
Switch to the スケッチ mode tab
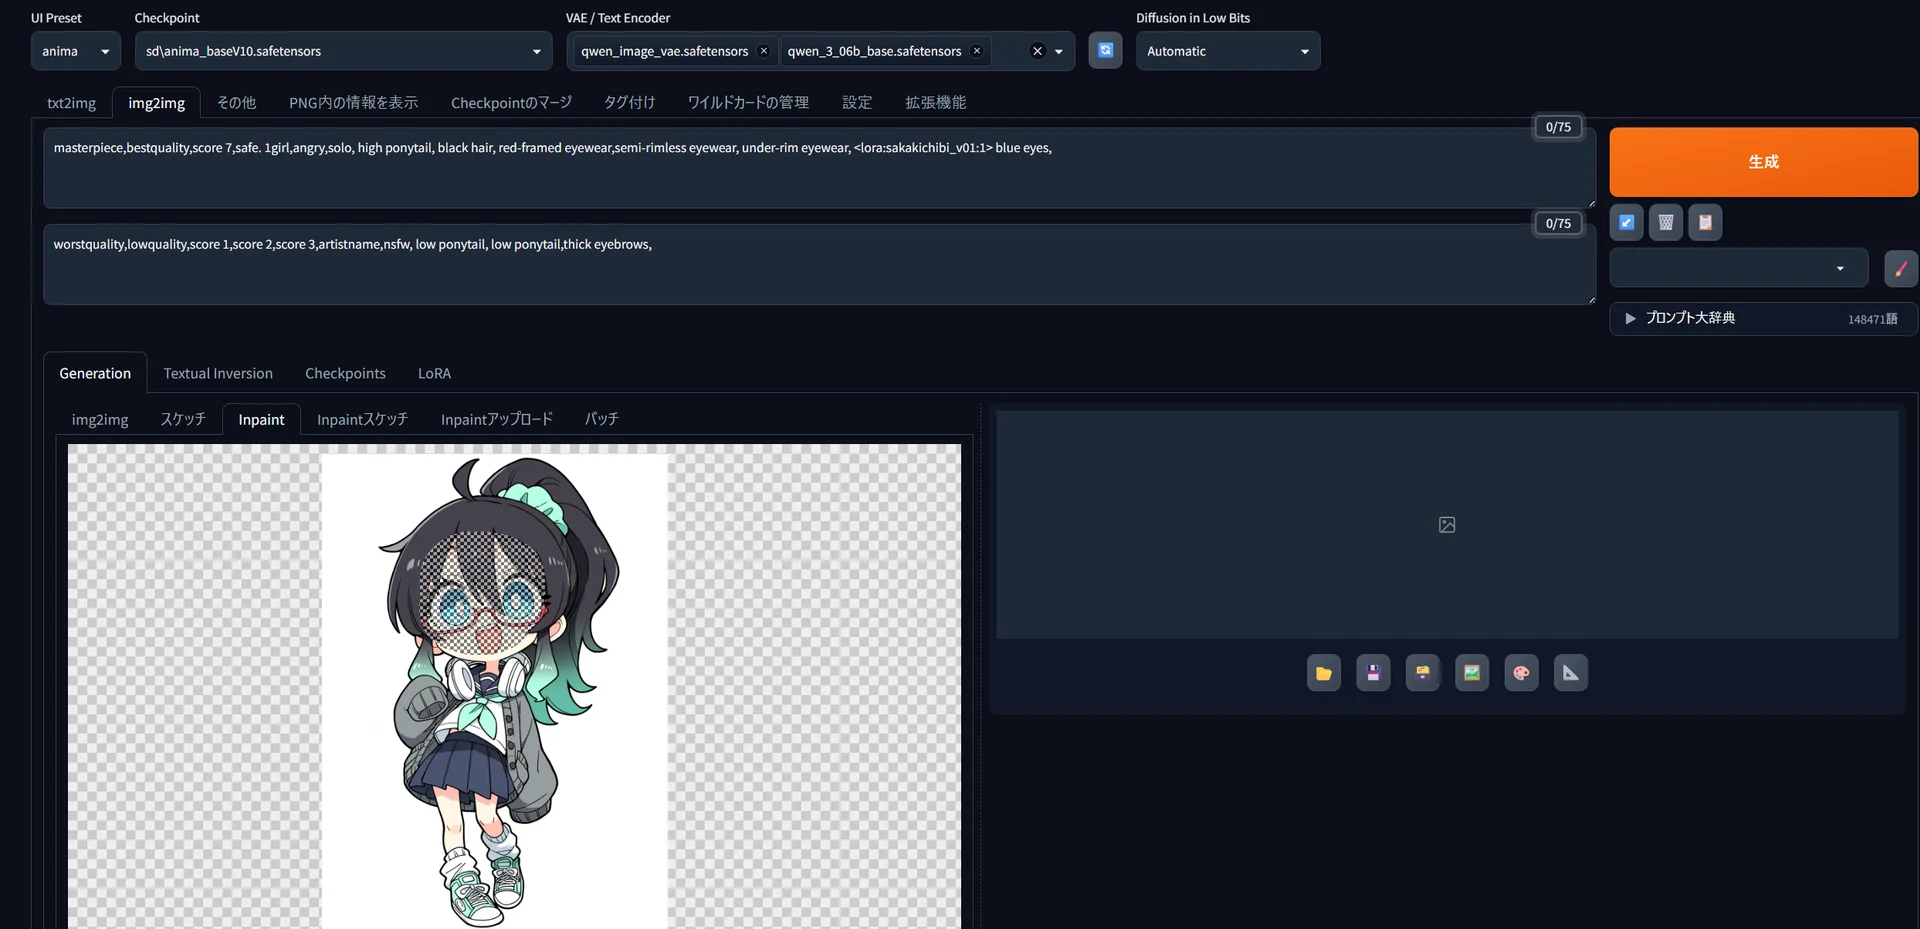[183, 419]
